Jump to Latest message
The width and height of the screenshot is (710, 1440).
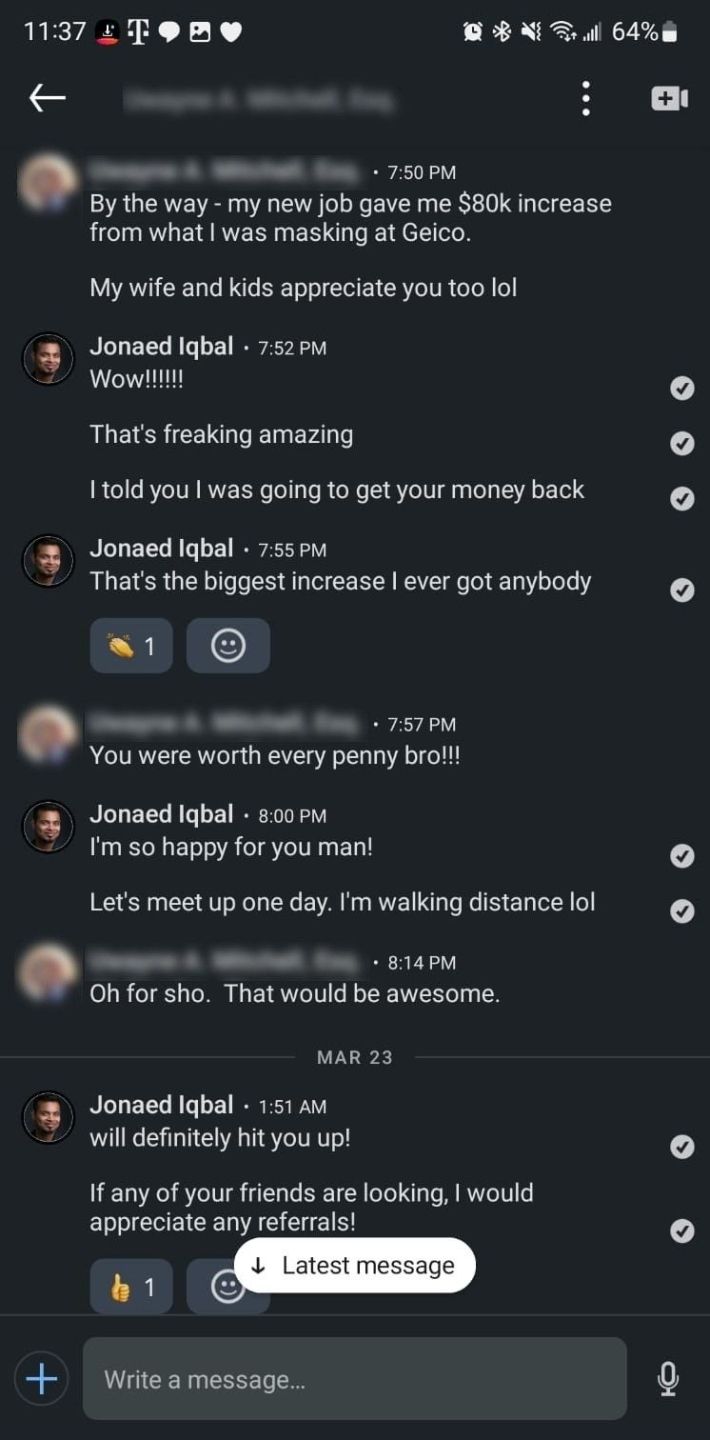tap(355, 1265)
